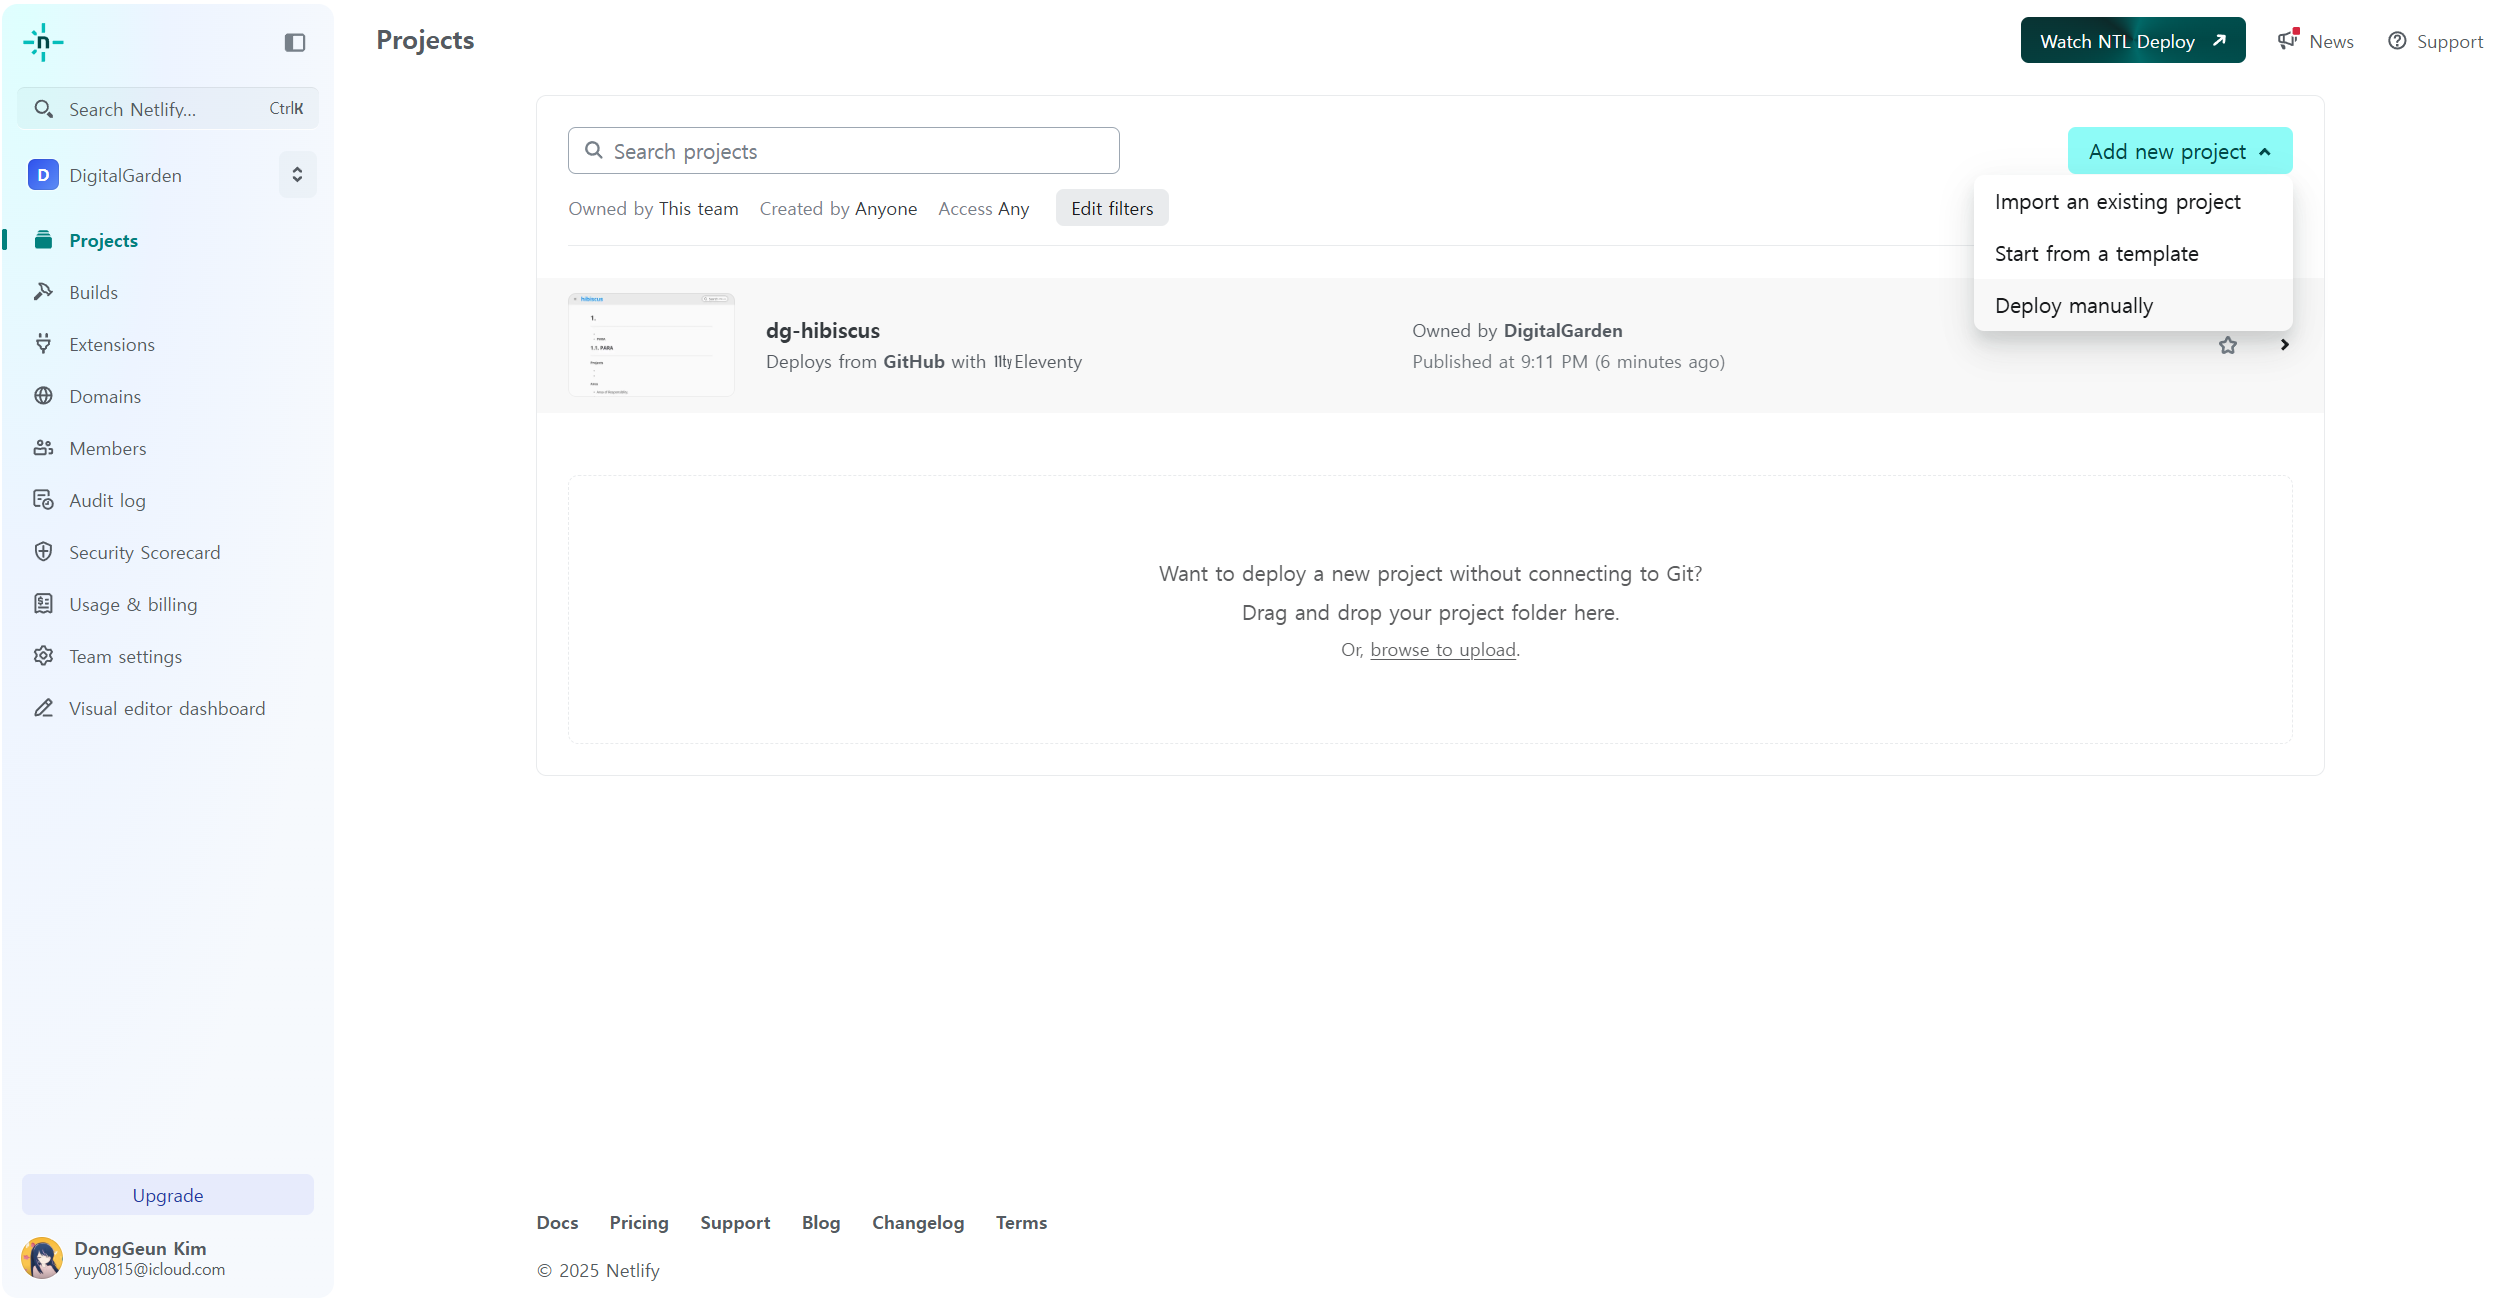The height and width of the screenshot is (1306, 2519).
Task: Go to Domains globe icon
Action: point(43,396)
